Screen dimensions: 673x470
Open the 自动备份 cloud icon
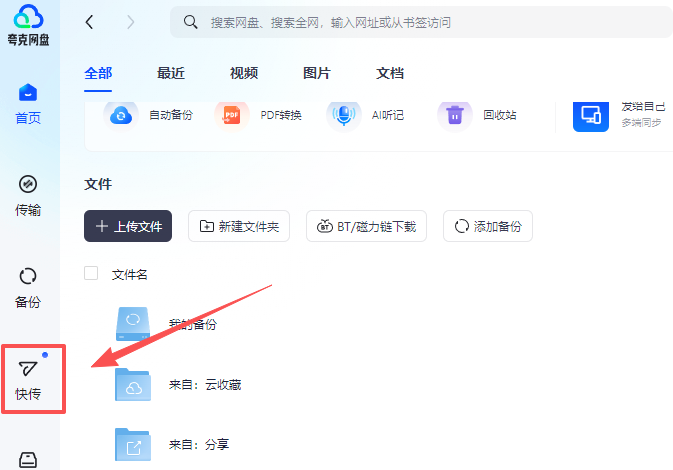pyautogui.click(x=121, y=115)
